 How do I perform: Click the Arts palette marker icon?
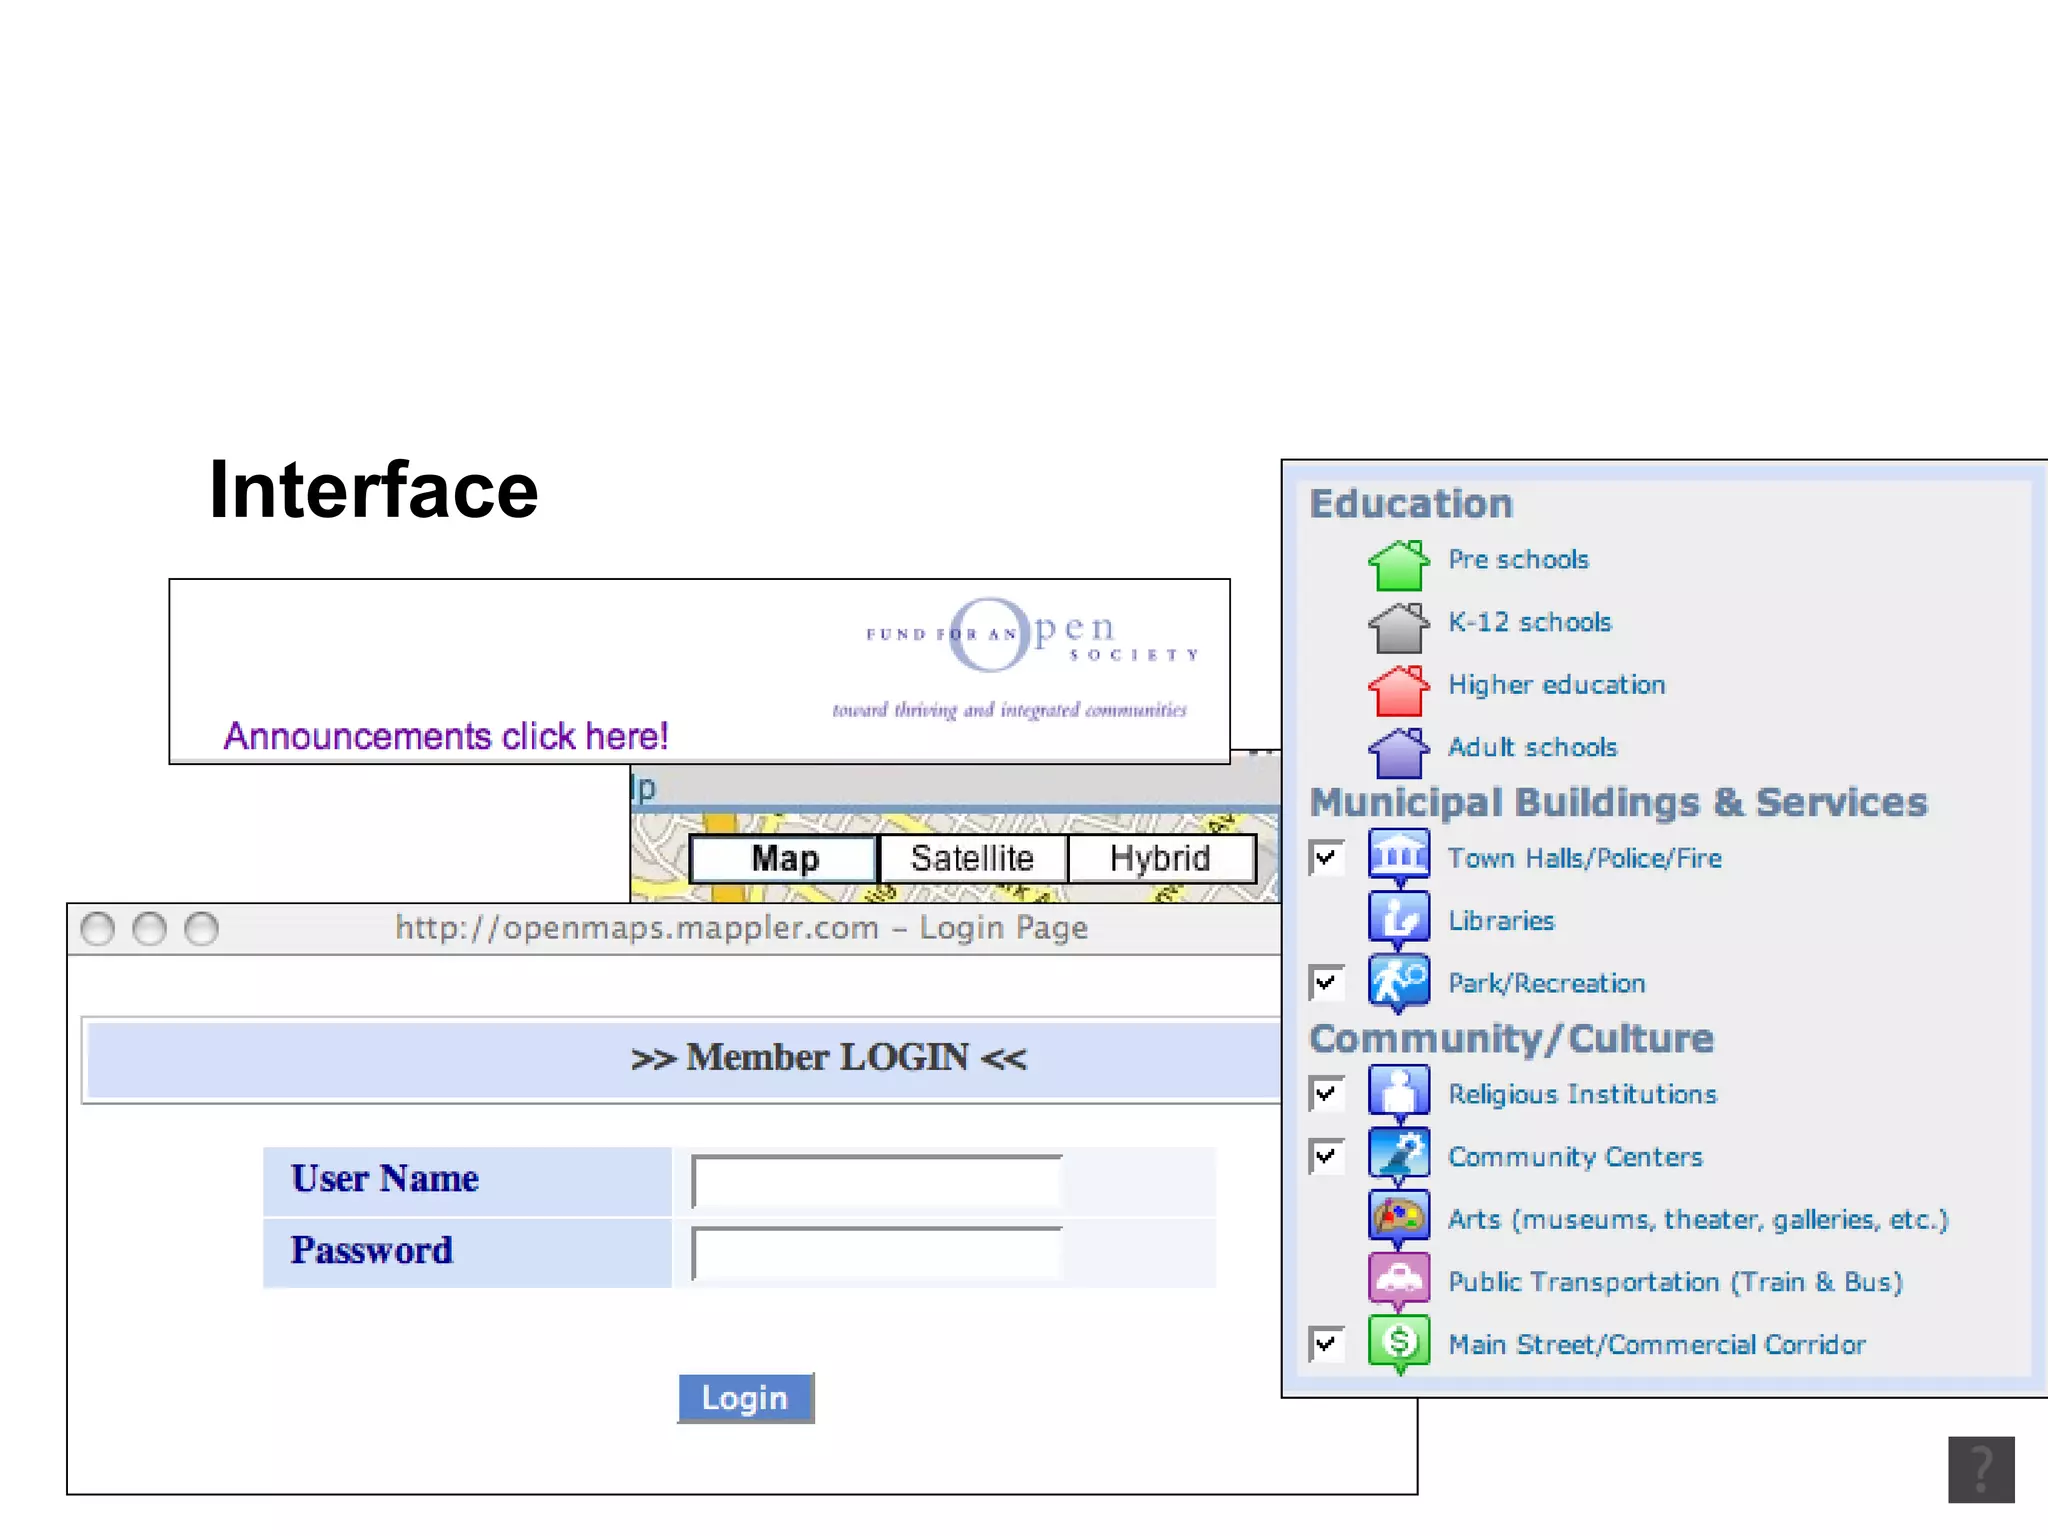(x=1398, y=1216)
